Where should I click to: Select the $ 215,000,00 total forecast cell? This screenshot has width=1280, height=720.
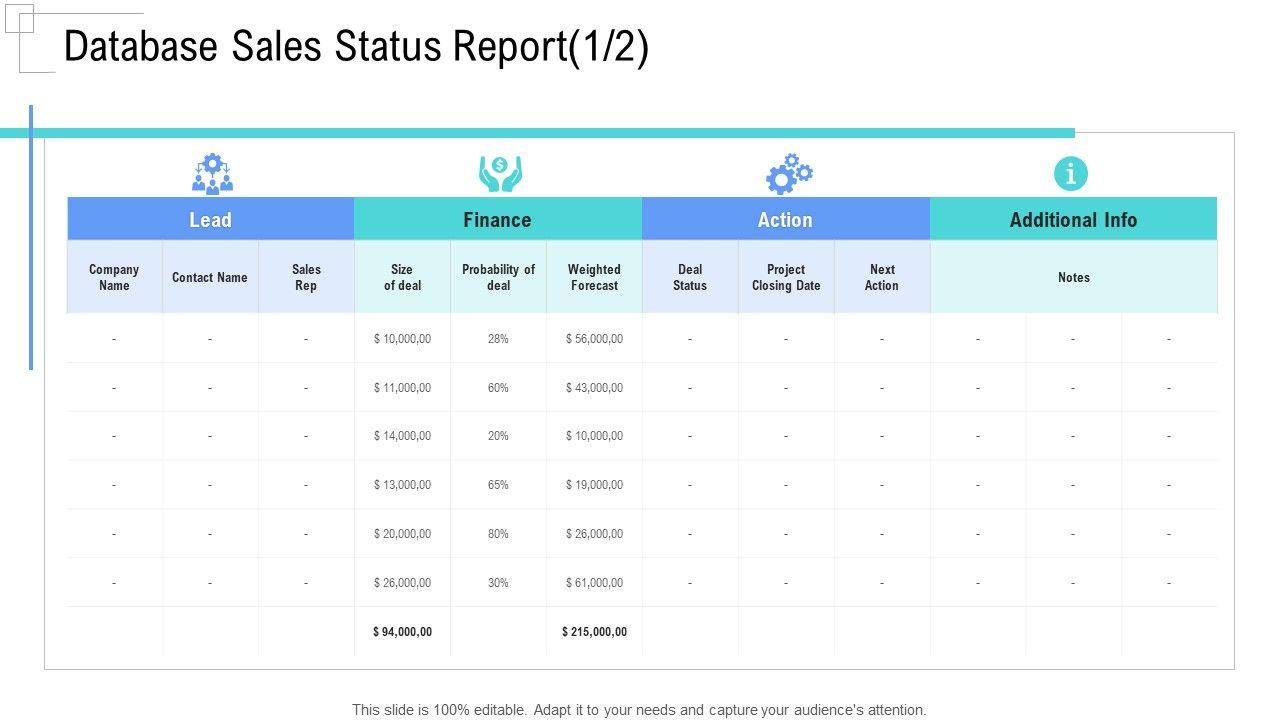pyautogui.click(x=594, y=632)
